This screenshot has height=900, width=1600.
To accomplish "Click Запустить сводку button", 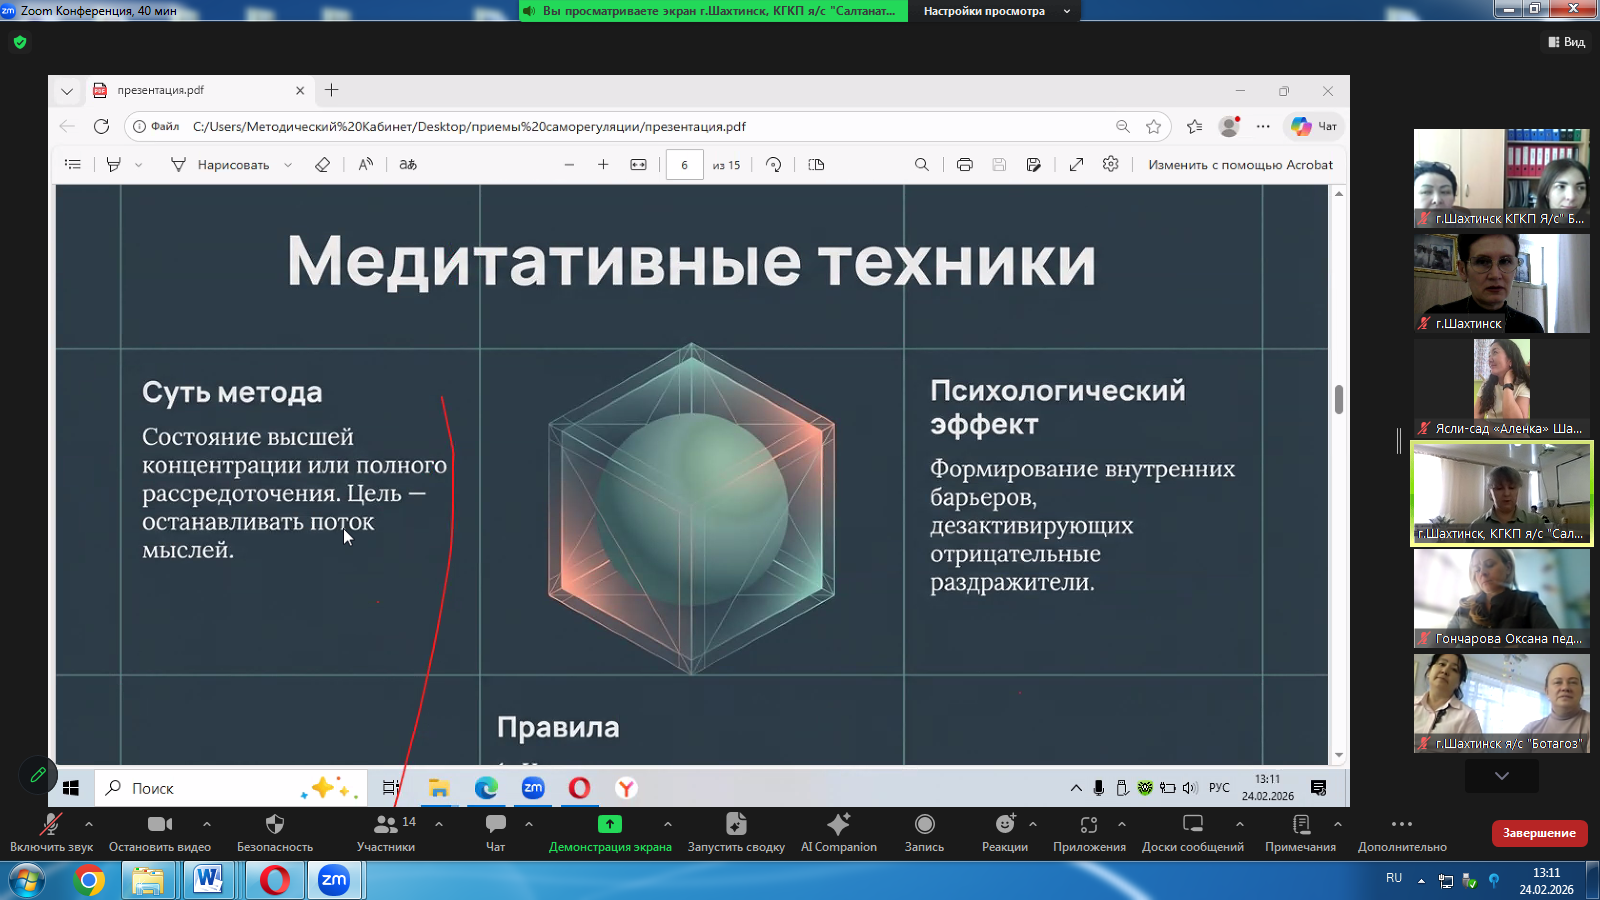I will coord(736,832).
